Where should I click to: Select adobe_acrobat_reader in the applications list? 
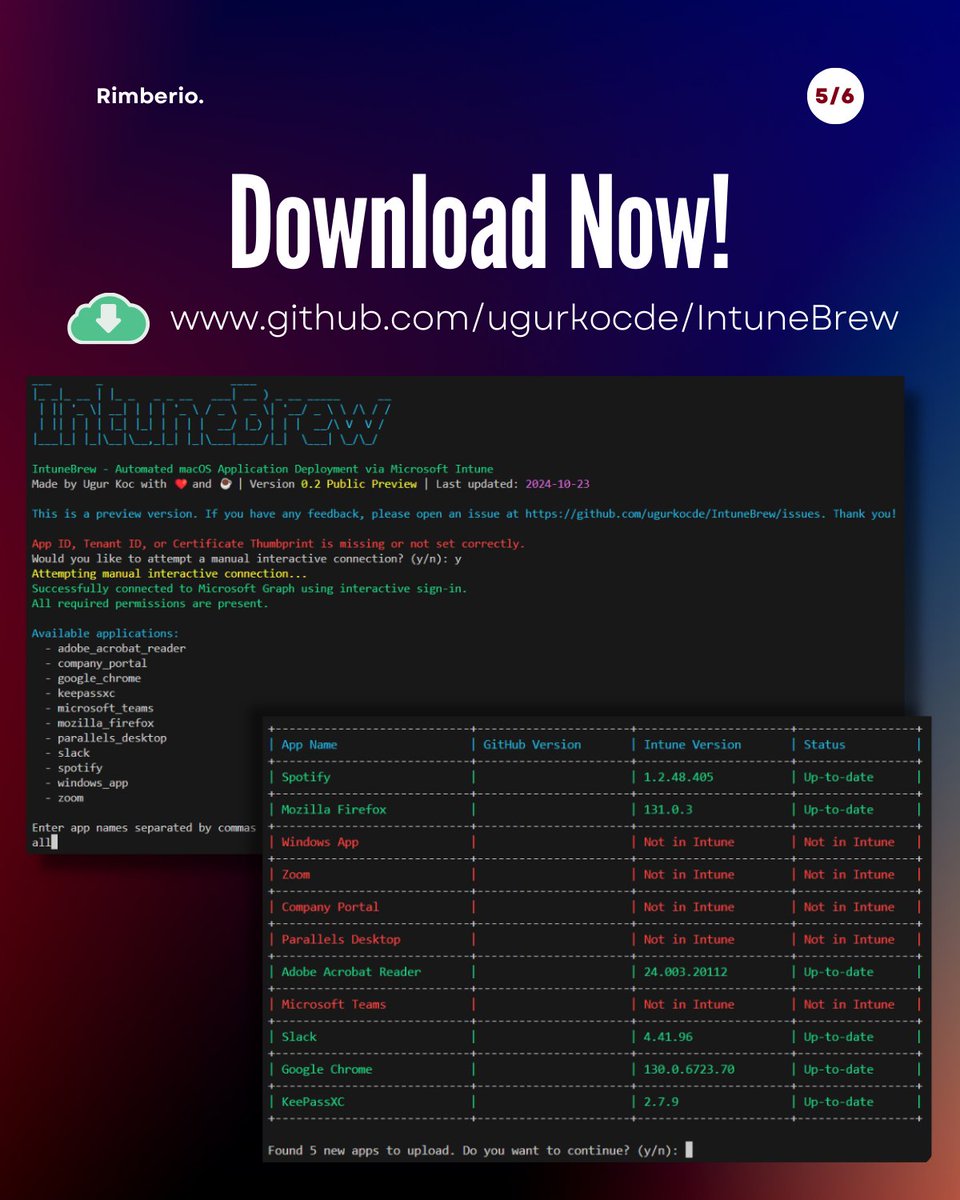click(x=121, y=648)
